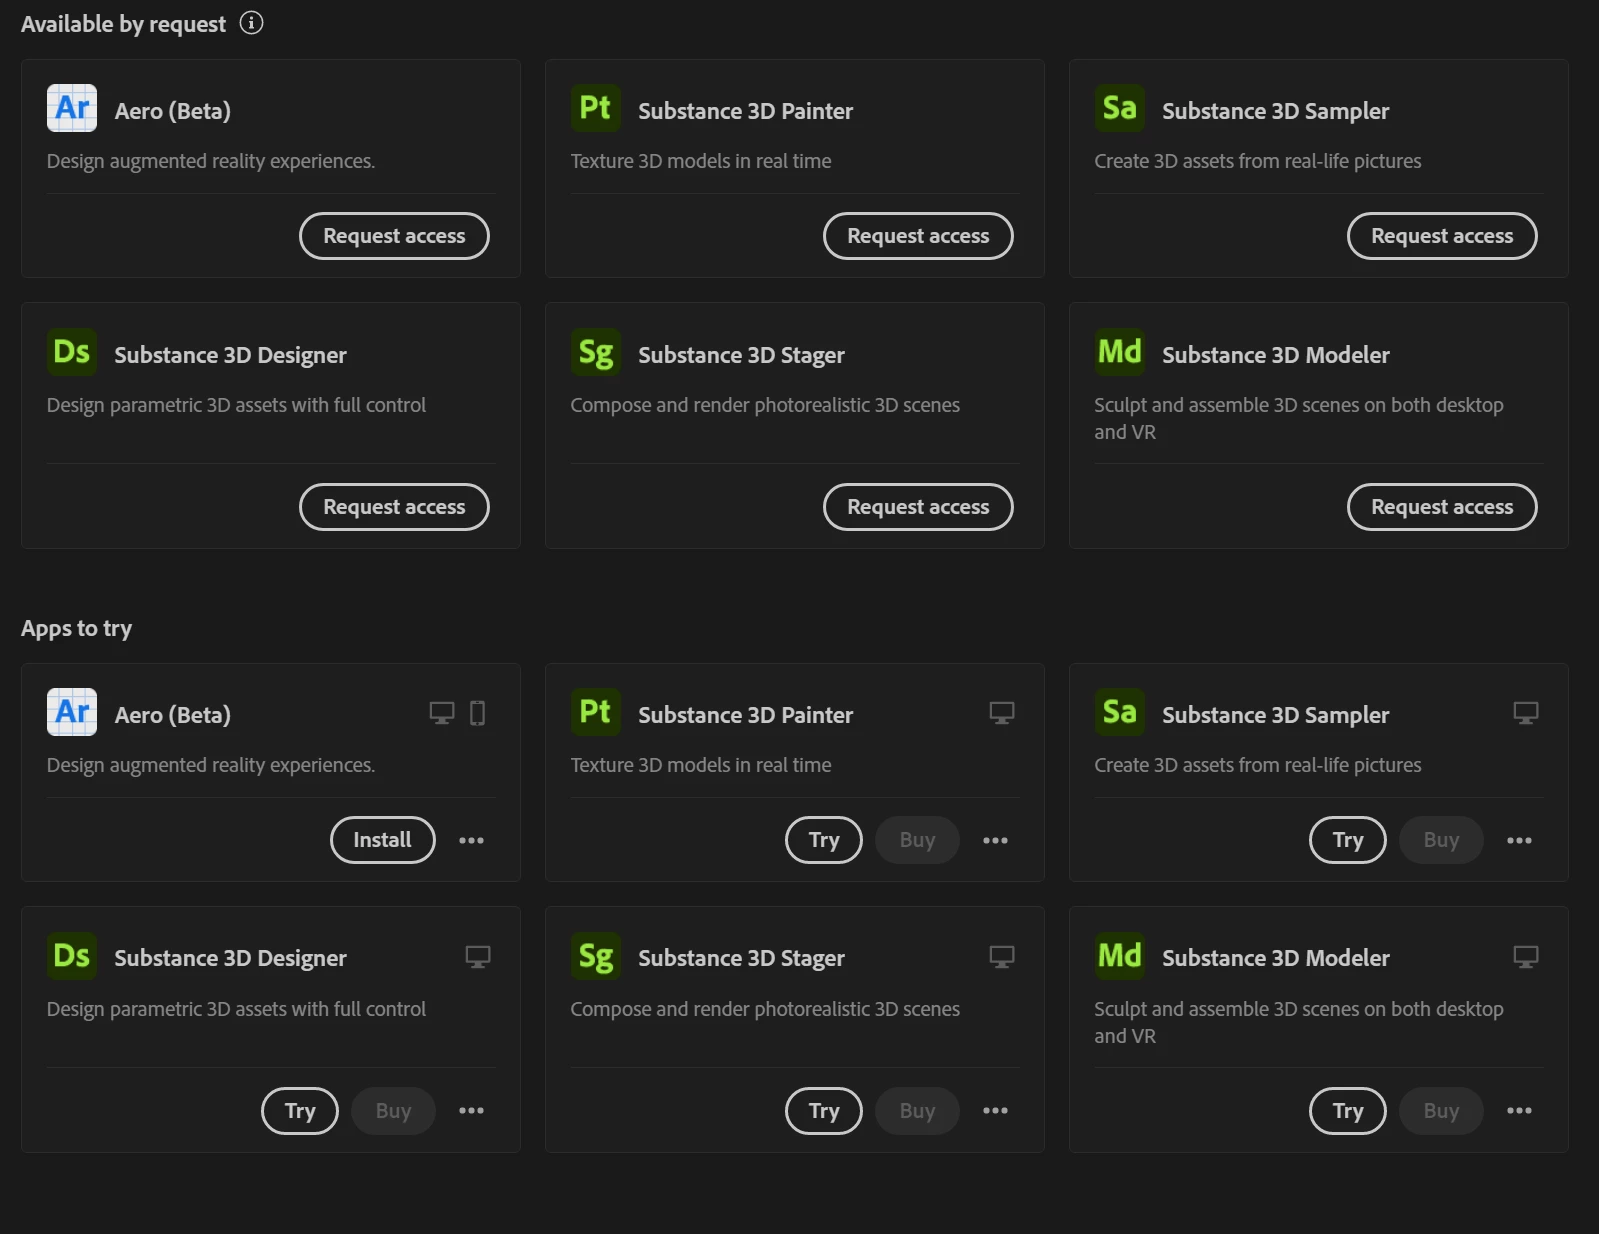Click the Substance 3D Designer icon under Available by request
The width and height of the screenshot is (1599, 1234).
72,352
